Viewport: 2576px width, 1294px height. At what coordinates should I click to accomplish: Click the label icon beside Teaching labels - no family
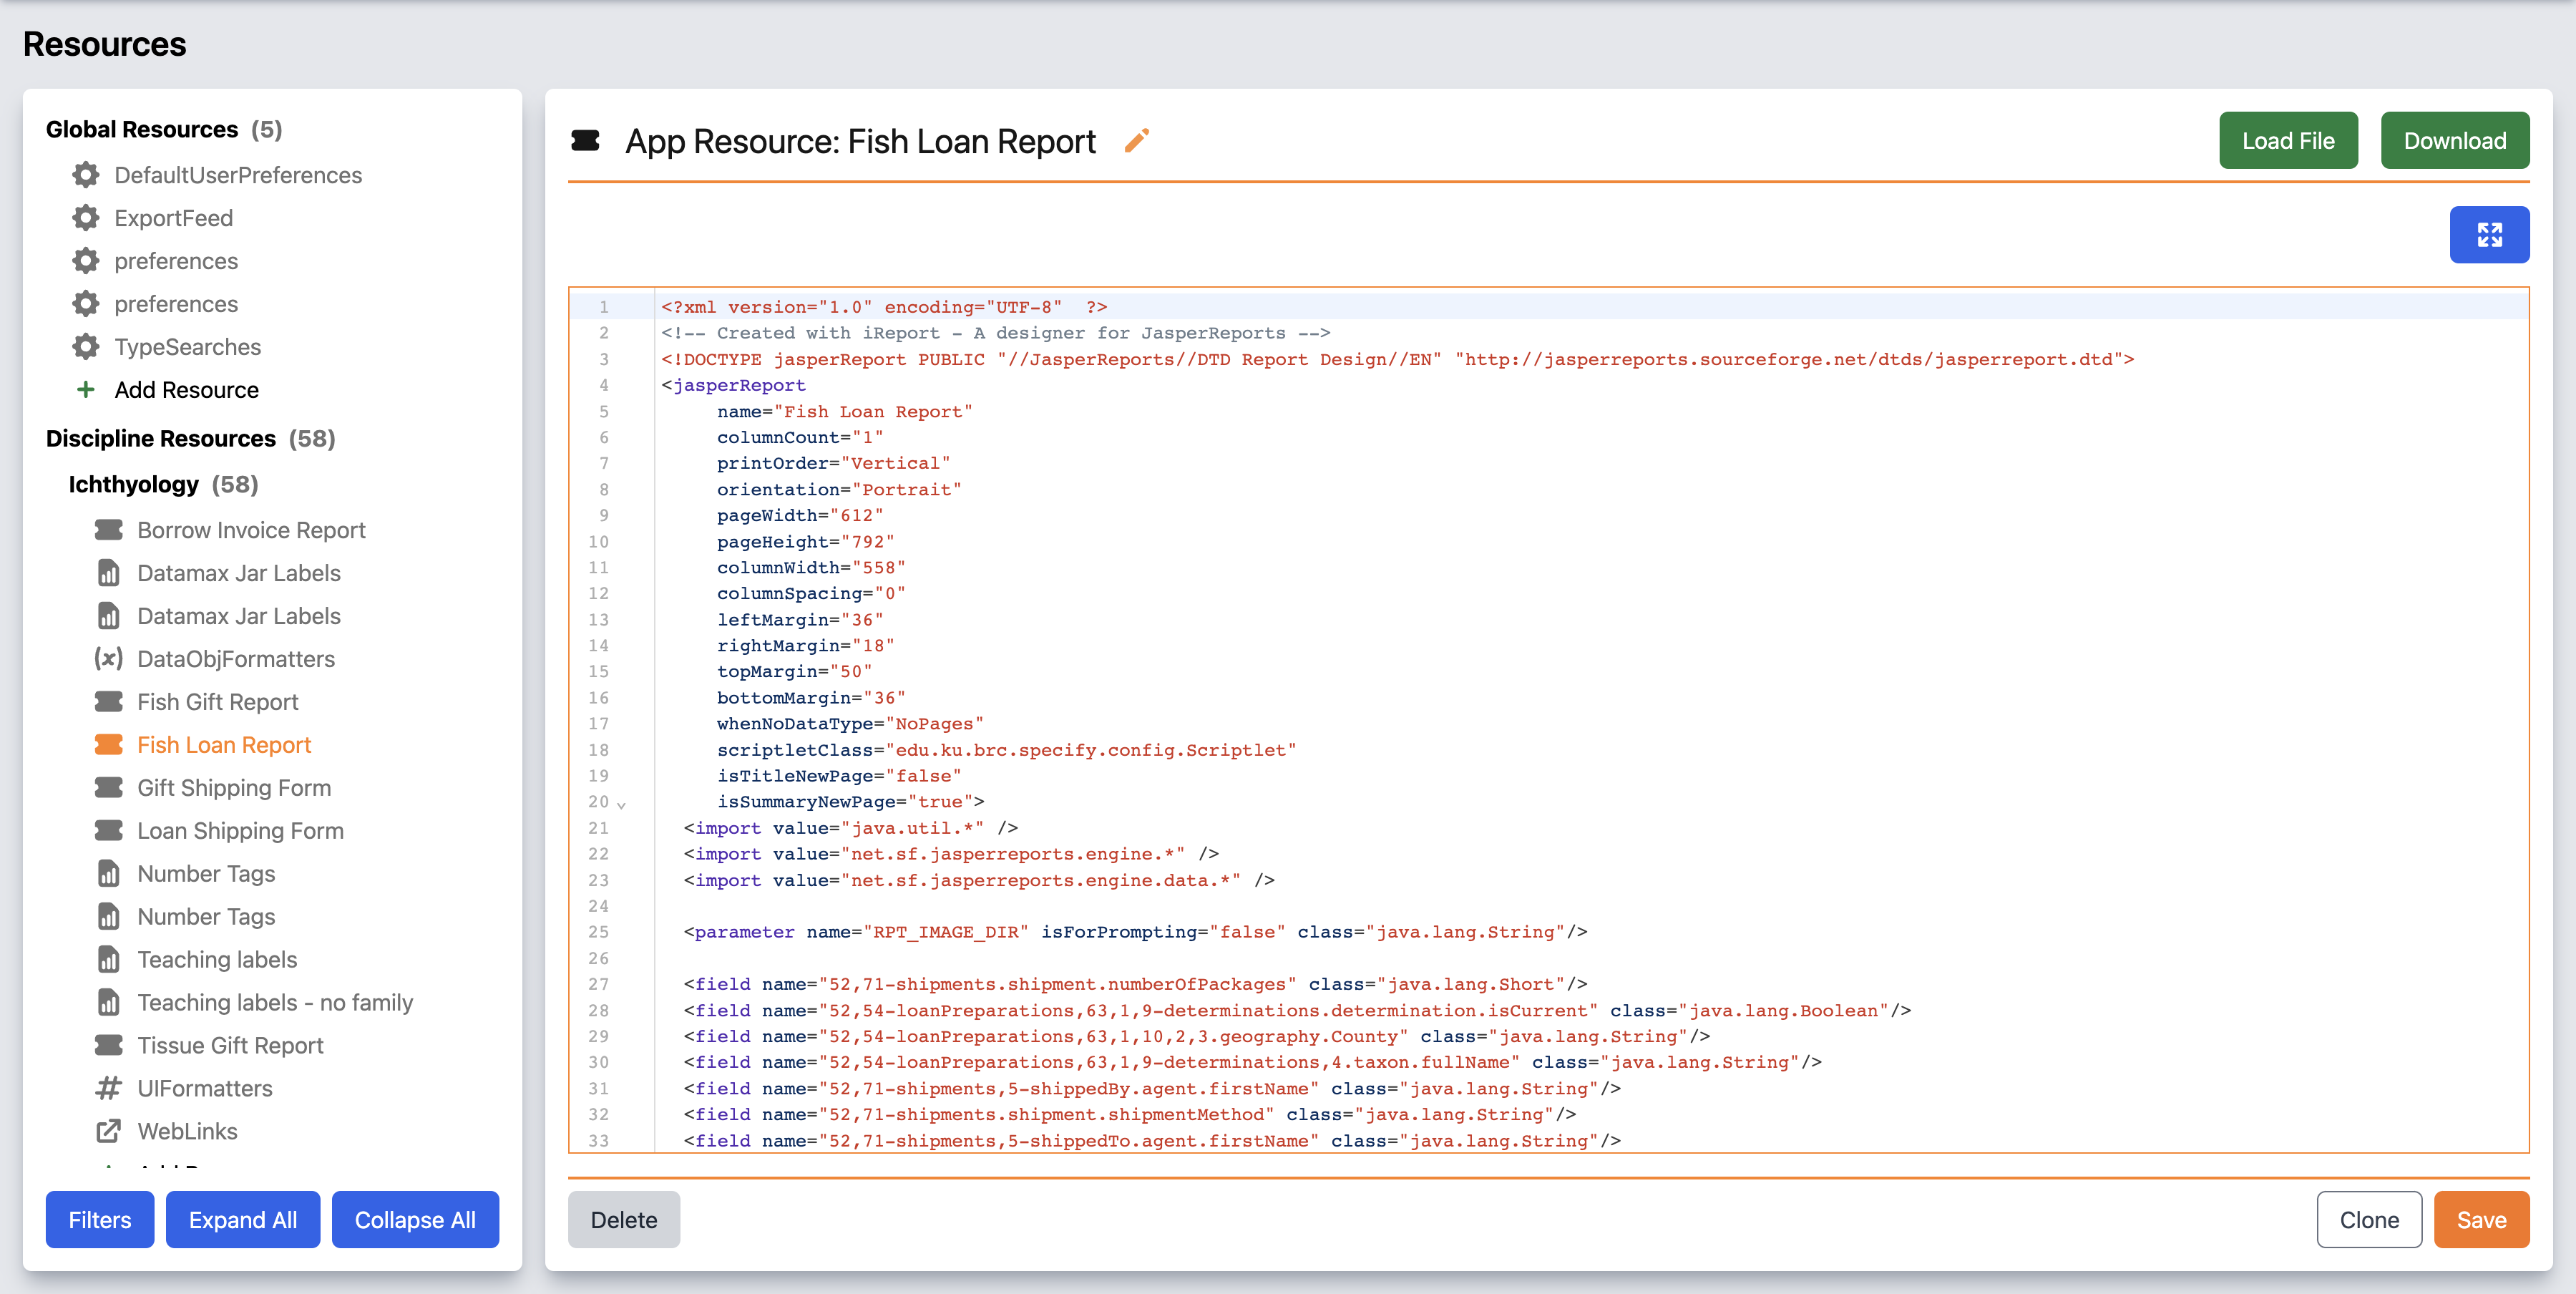click(109, 1002)
